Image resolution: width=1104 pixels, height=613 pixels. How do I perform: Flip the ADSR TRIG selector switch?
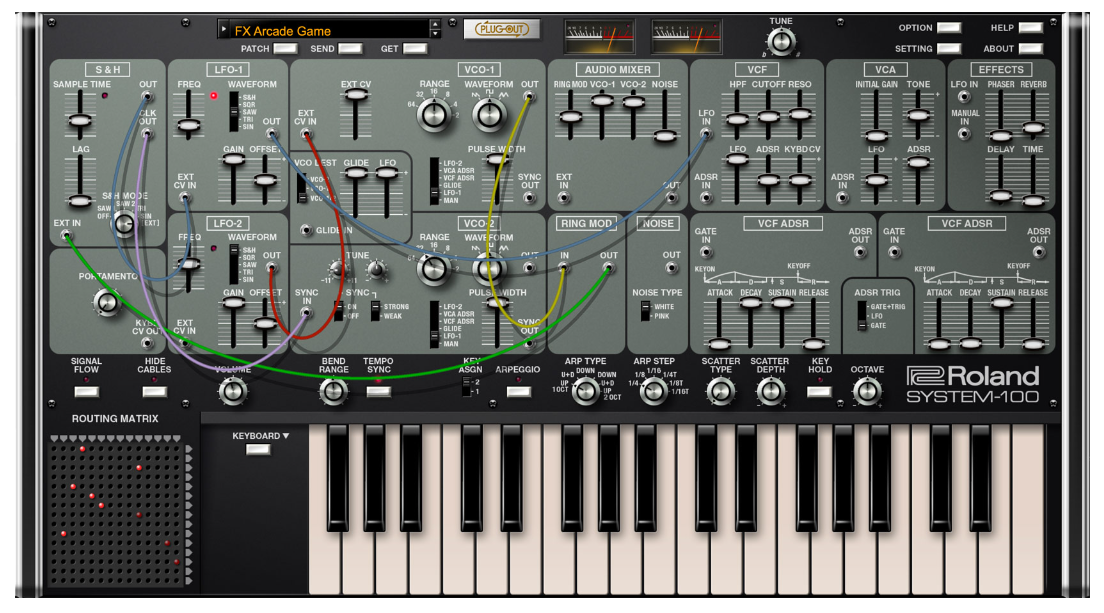tap(862, 316)
